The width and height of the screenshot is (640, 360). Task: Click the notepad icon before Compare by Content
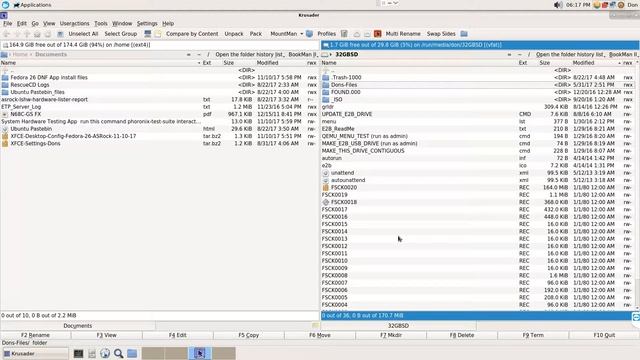[x=158, y=34]
